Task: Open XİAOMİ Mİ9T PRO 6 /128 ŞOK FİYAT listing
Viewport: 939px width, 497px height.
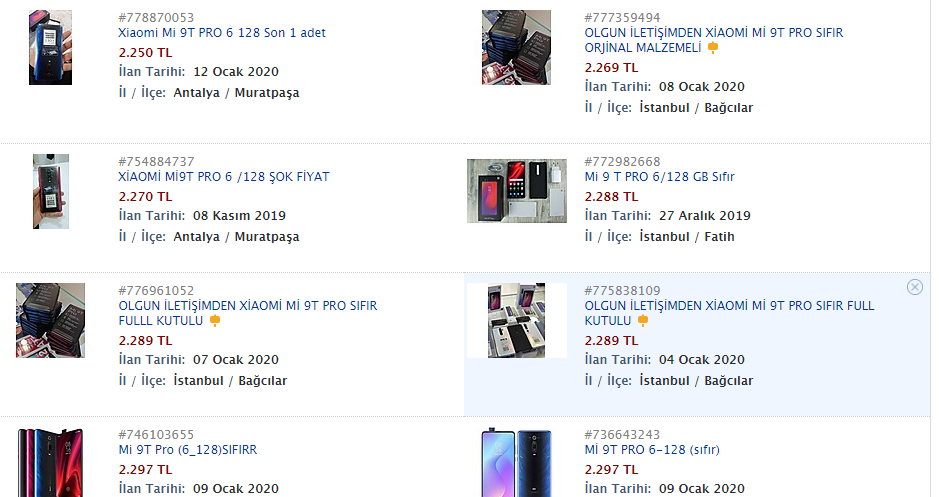Action: pyautogui.click(x=224, y=177)
